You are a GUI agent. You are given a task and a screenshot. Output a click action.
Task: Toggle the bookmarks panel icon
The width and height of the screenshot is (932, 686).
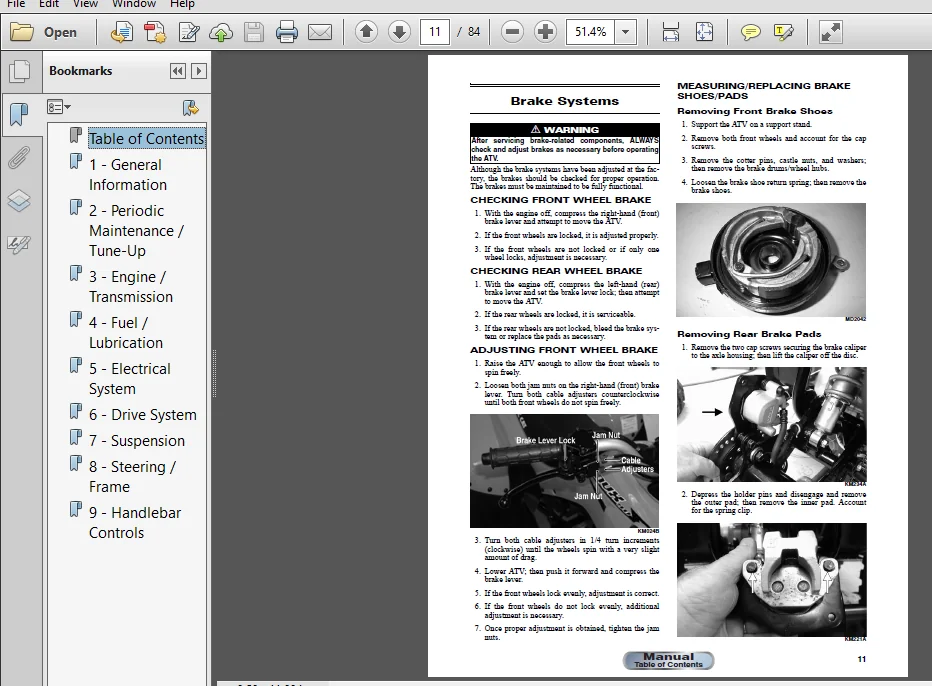point(20,114)
